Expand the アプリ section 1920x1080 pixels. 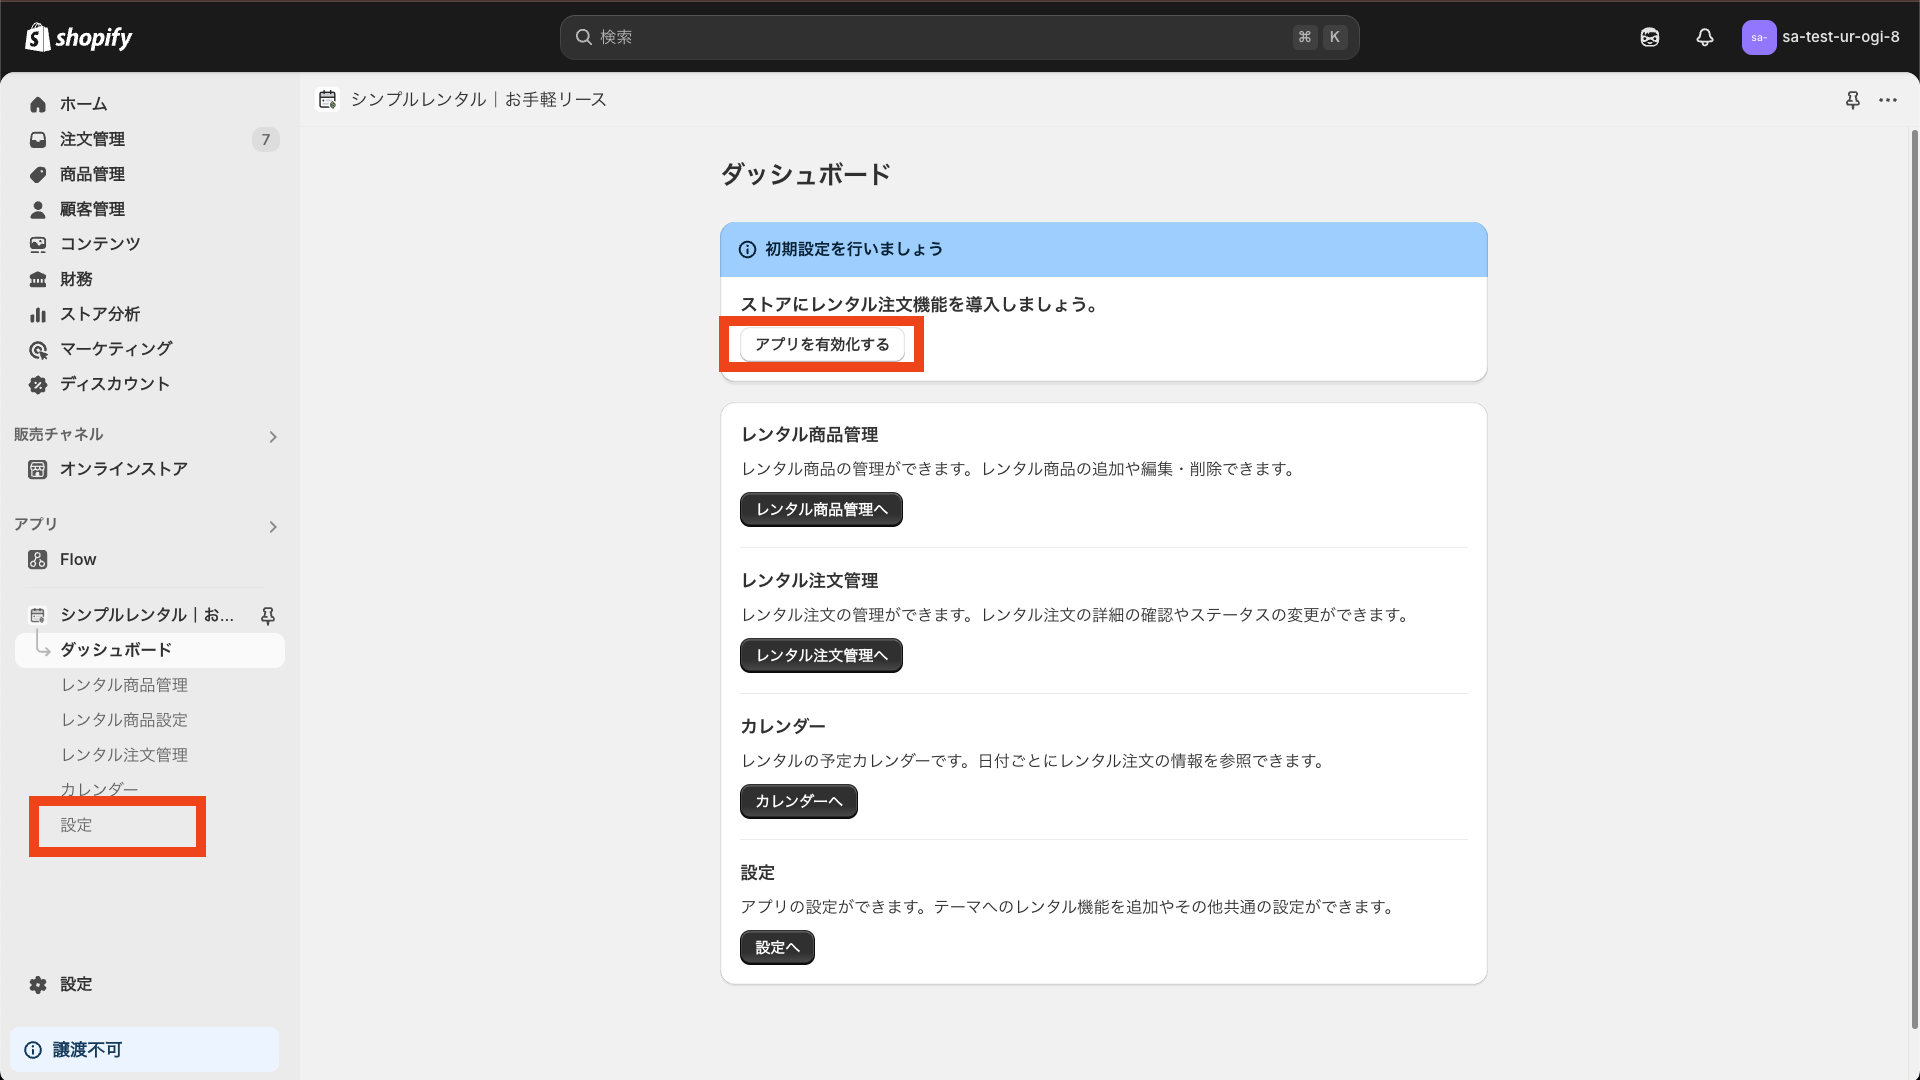point(272,527)
